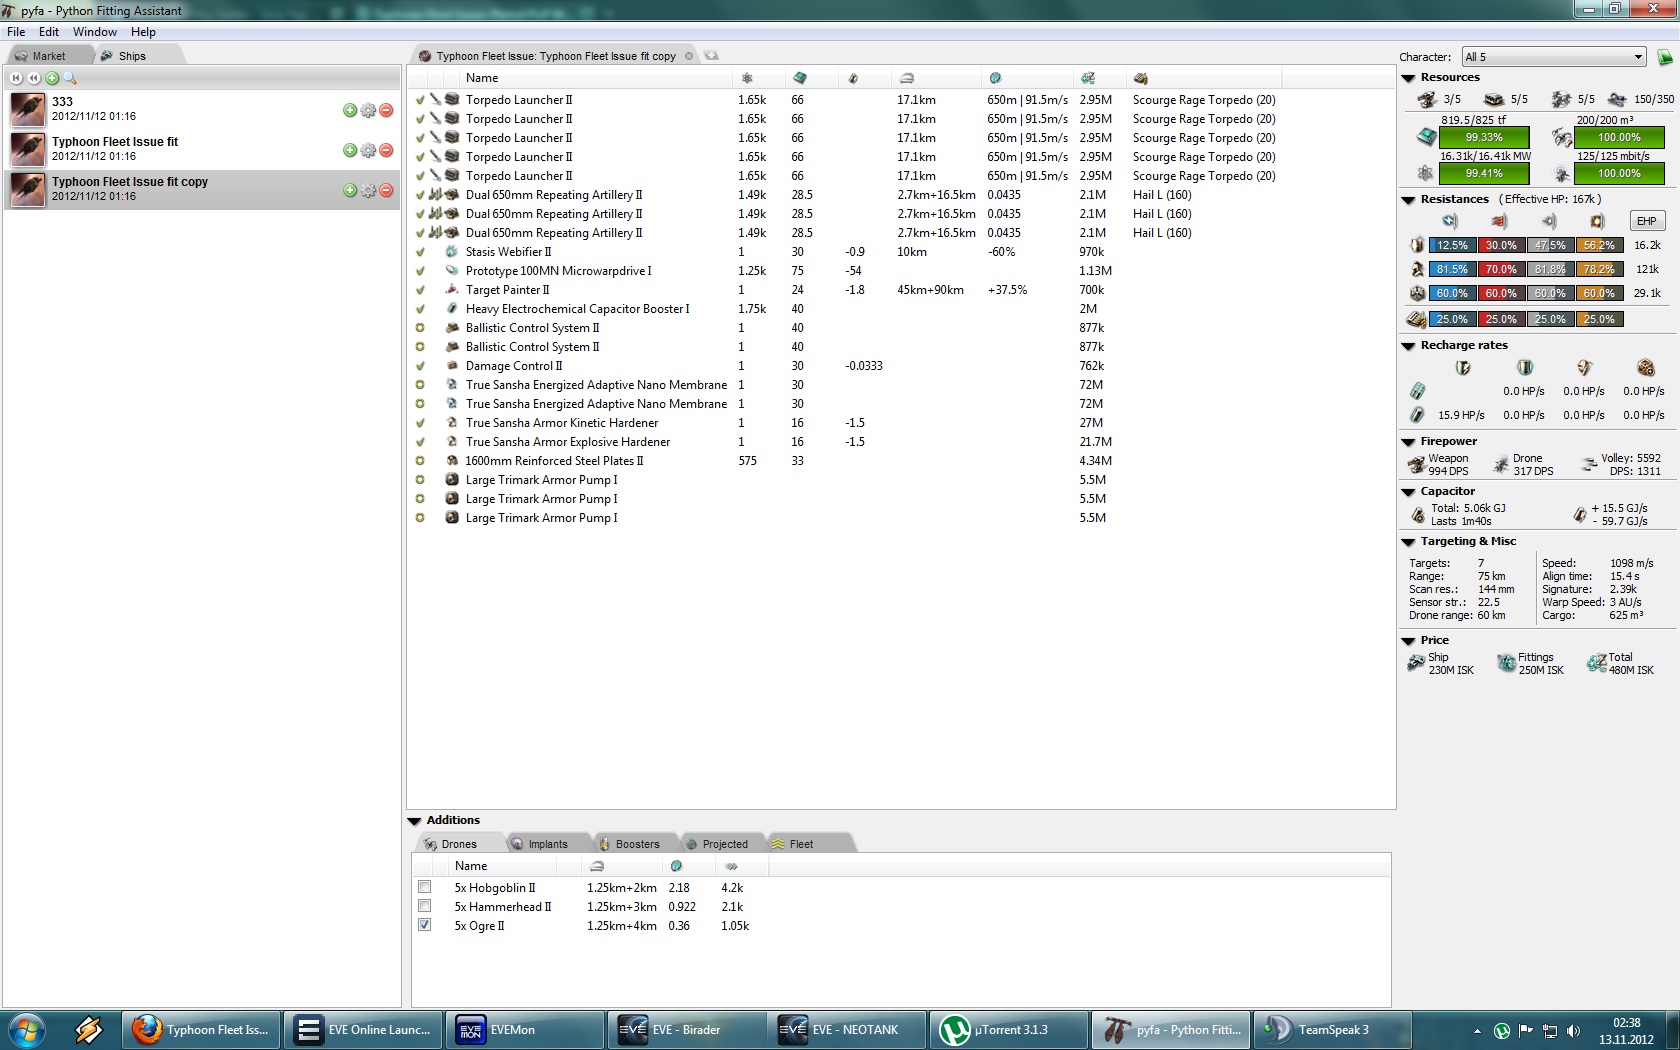Open the ship browser search magnifier

click(70, 78)
